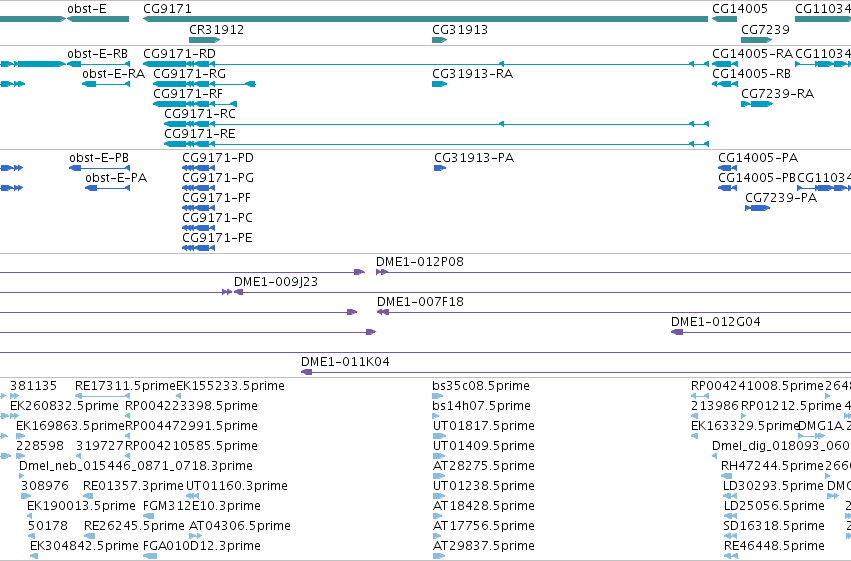Select the CG9171 gene bar
Screen dimensions: 851x561
point(426,19)
